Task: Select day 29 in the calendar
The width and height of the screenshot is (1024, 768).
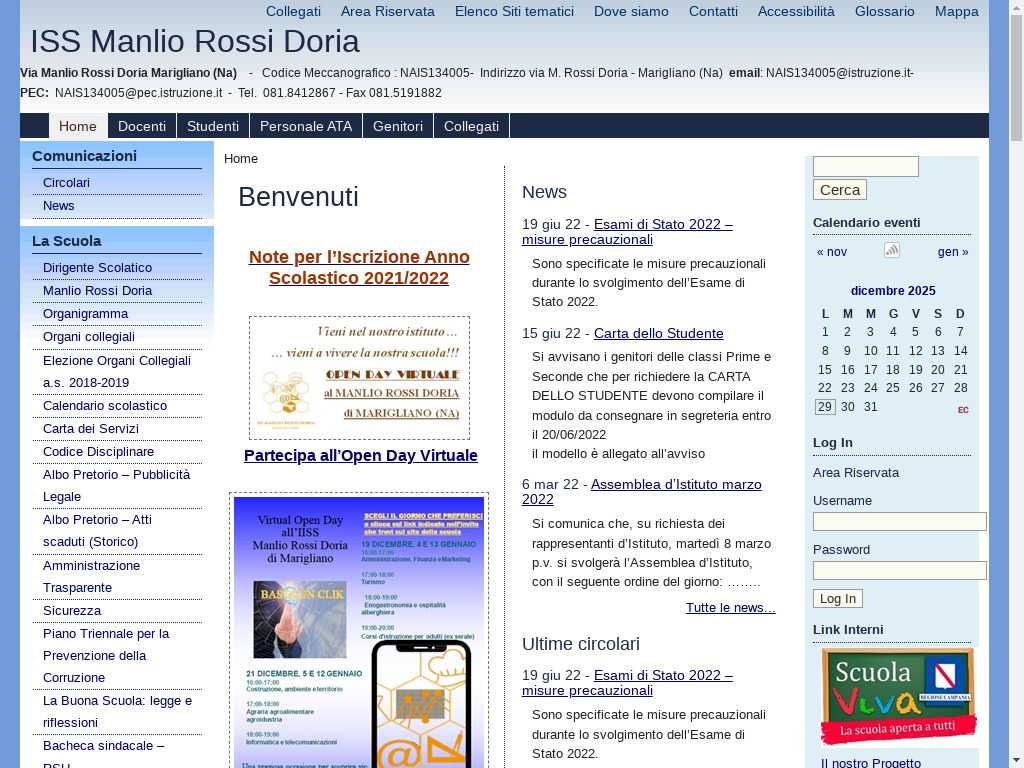Action: tap(824, 407)
